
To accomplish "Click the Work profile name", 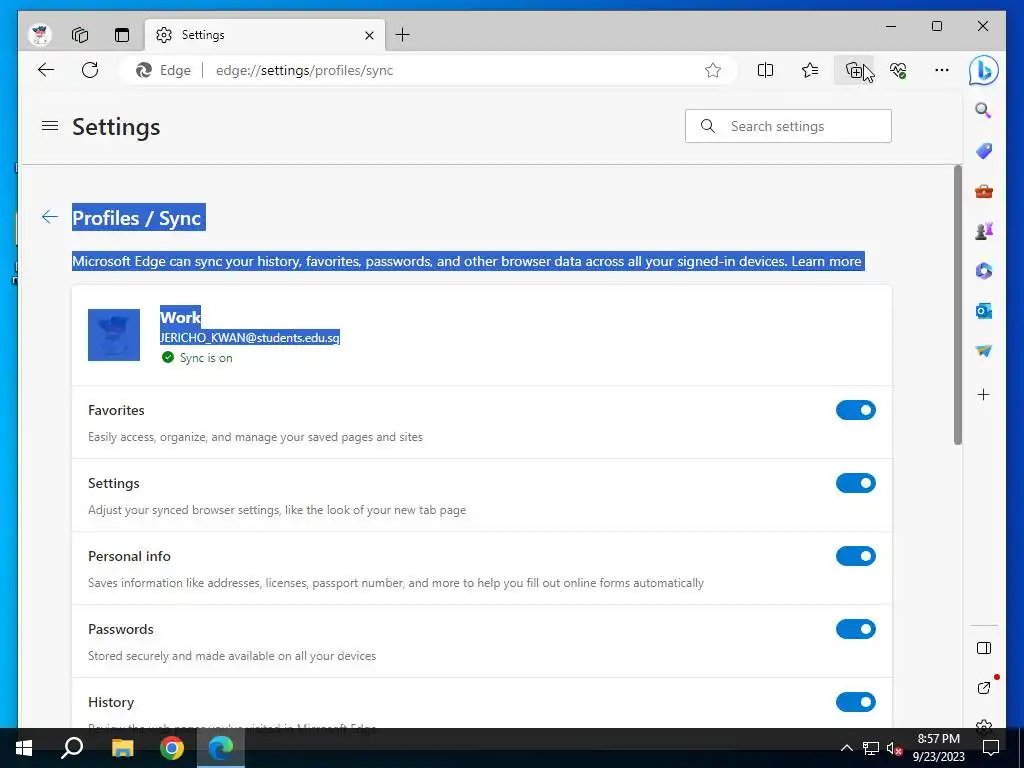I will pyautogui.click(x=180, y=317).
